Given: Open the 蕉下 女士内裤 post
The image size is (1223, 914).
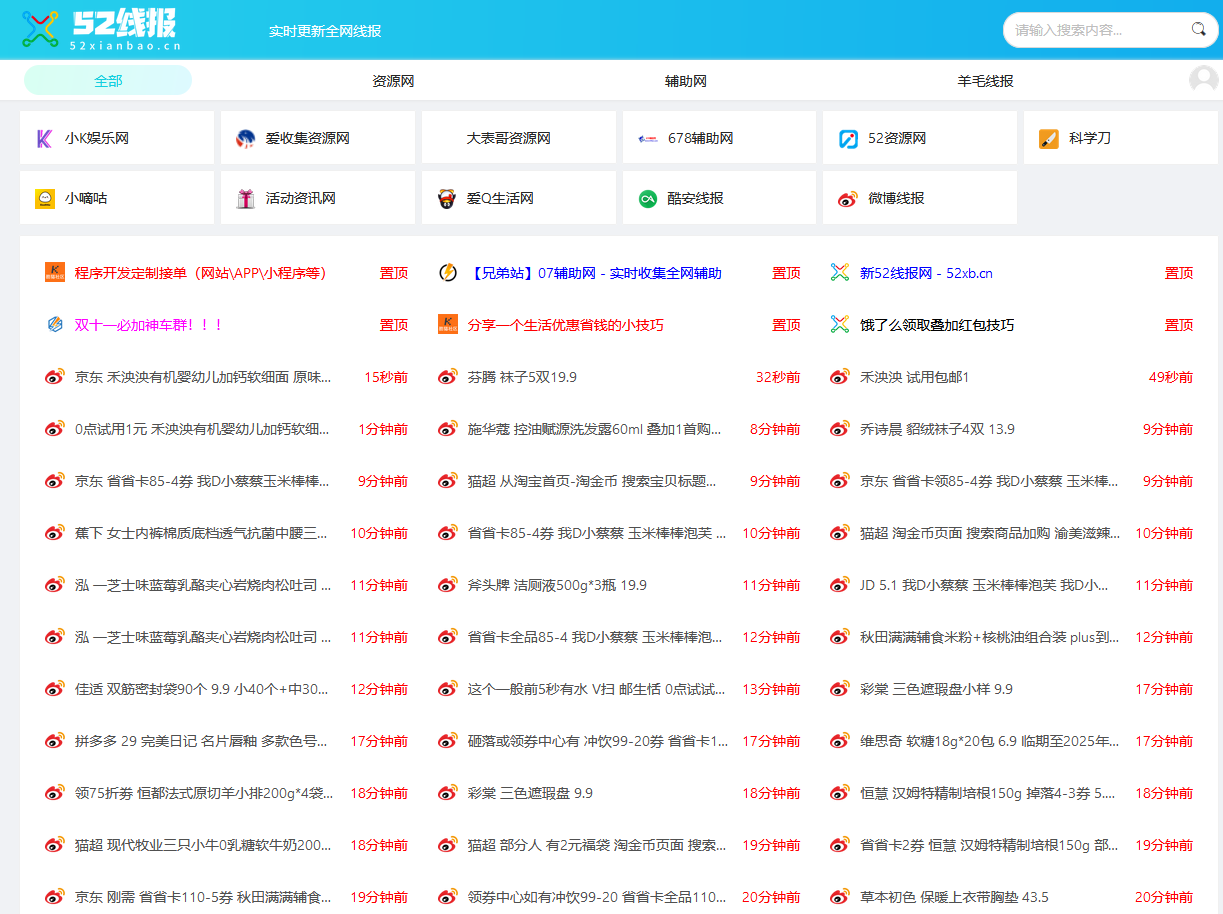Looking at the screenshot, I should click(202, 533).
